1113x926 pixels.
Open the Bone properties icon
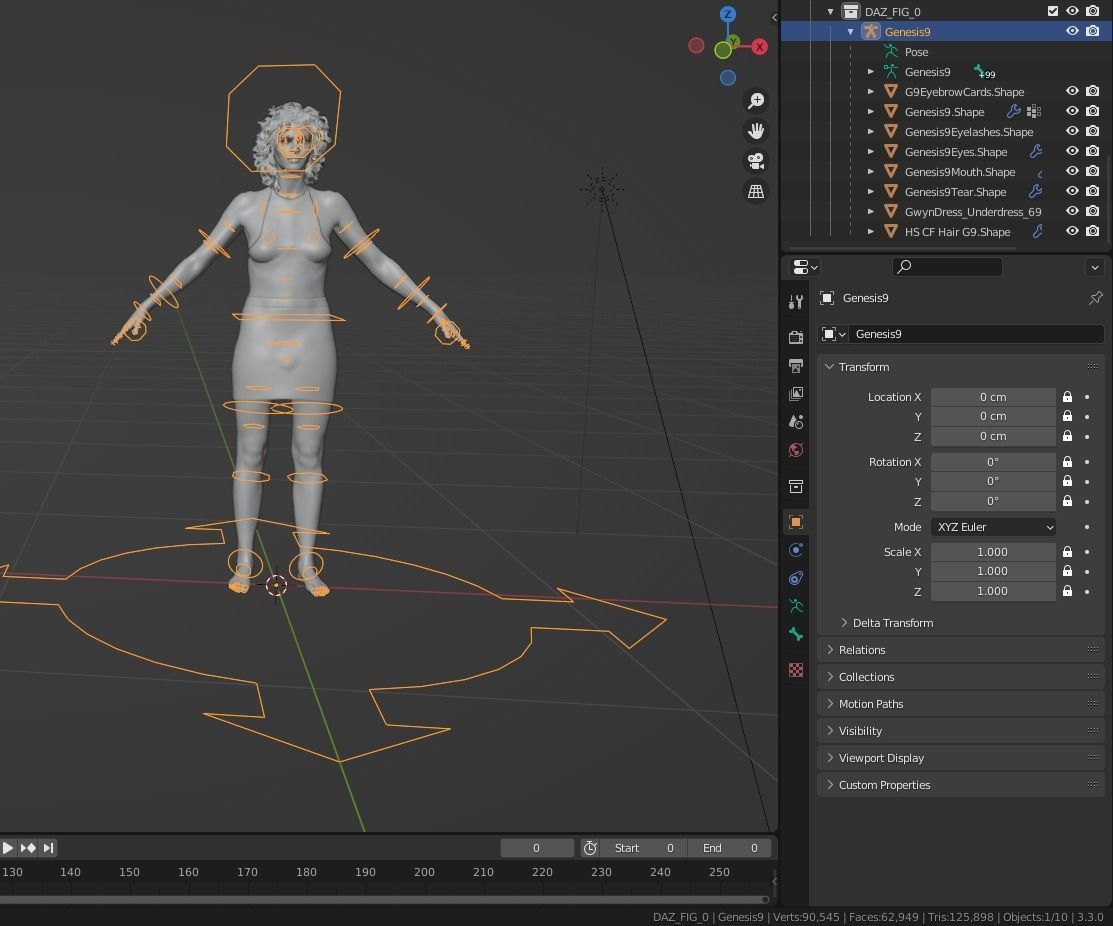pyautogui.click(x=796, y=634)
